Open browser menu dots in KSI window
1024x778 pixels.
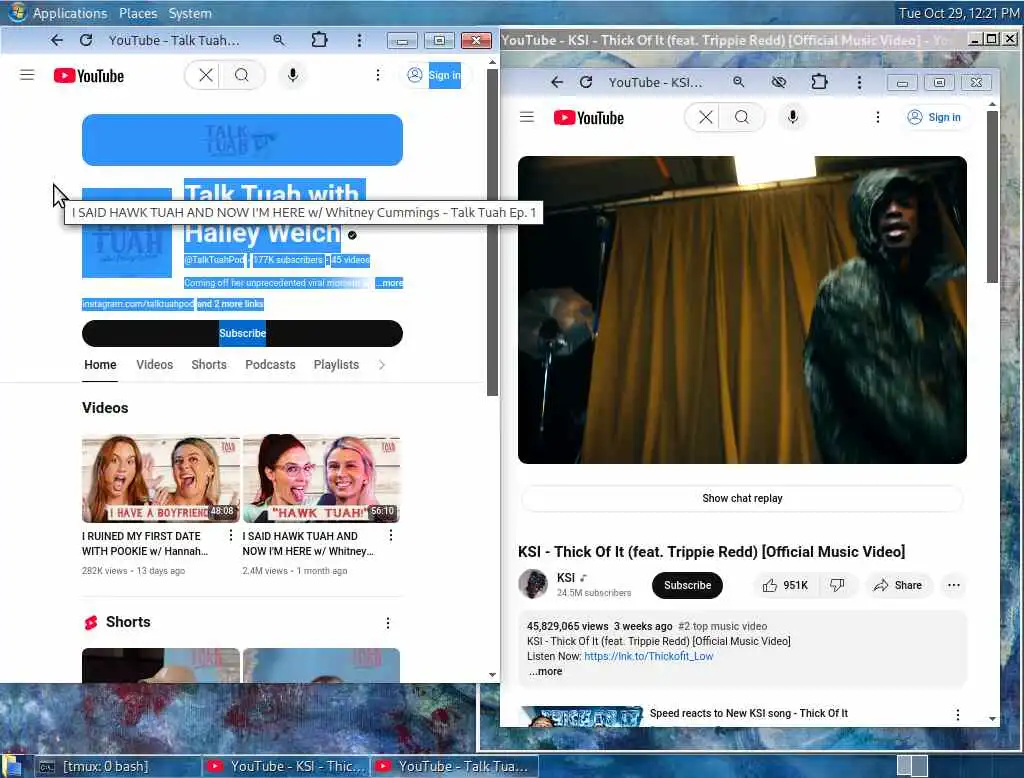point(859,82)
